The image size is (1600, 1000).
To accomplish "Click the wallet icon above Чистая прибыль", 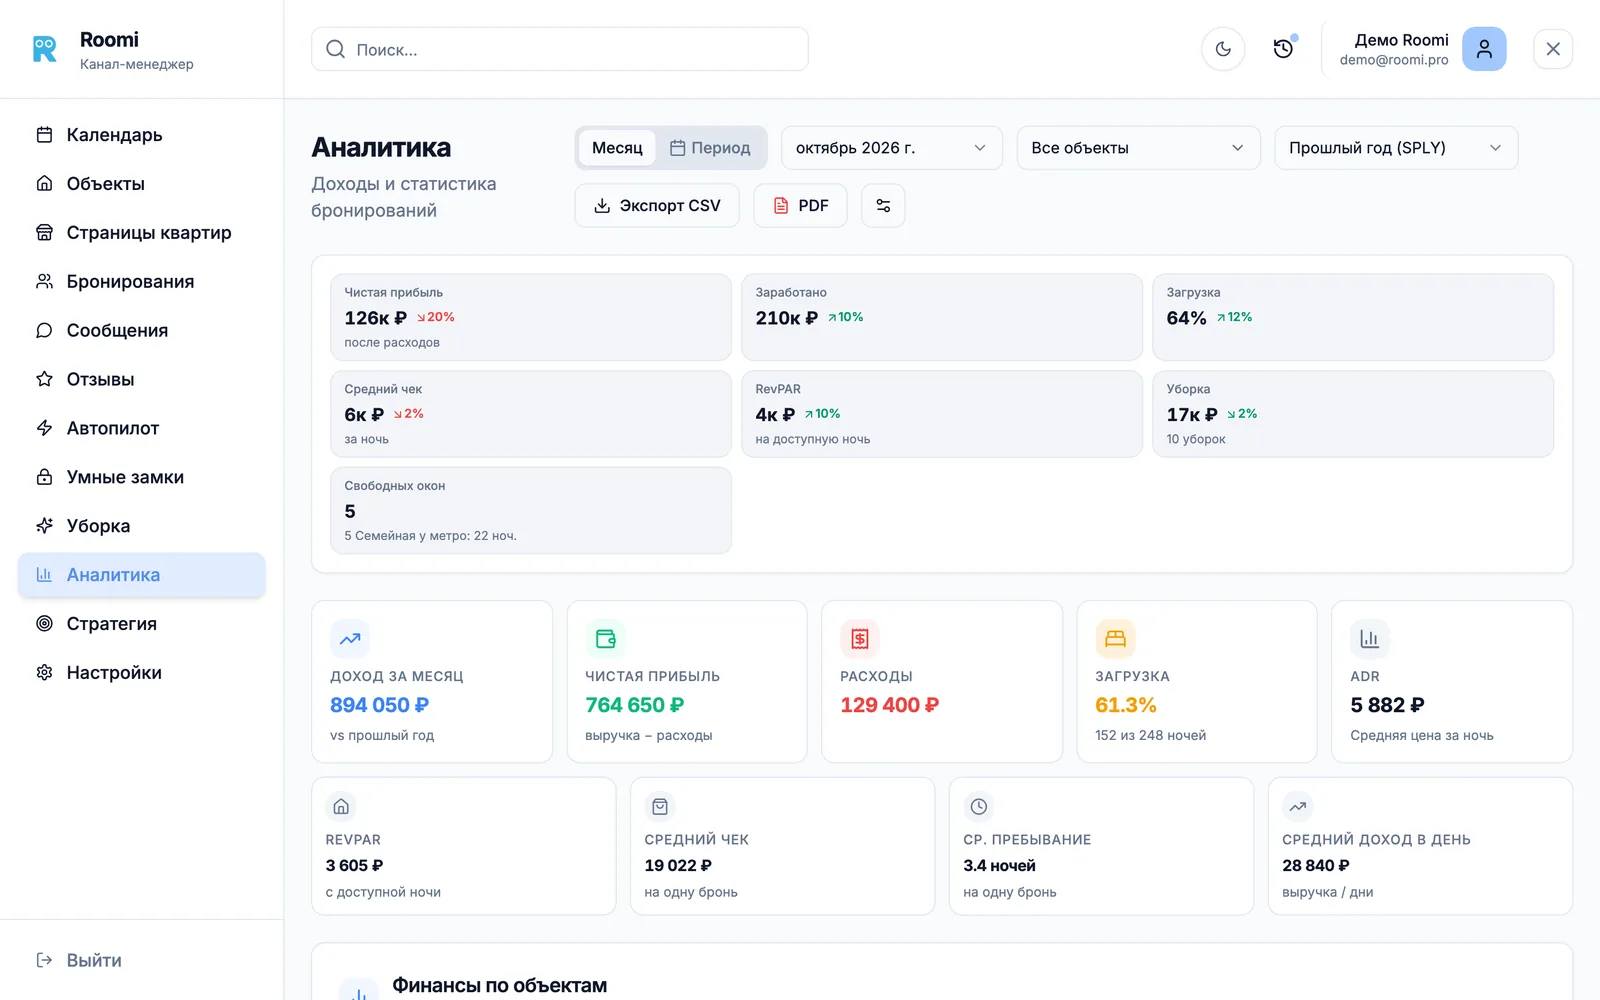I will pos(605,639).
